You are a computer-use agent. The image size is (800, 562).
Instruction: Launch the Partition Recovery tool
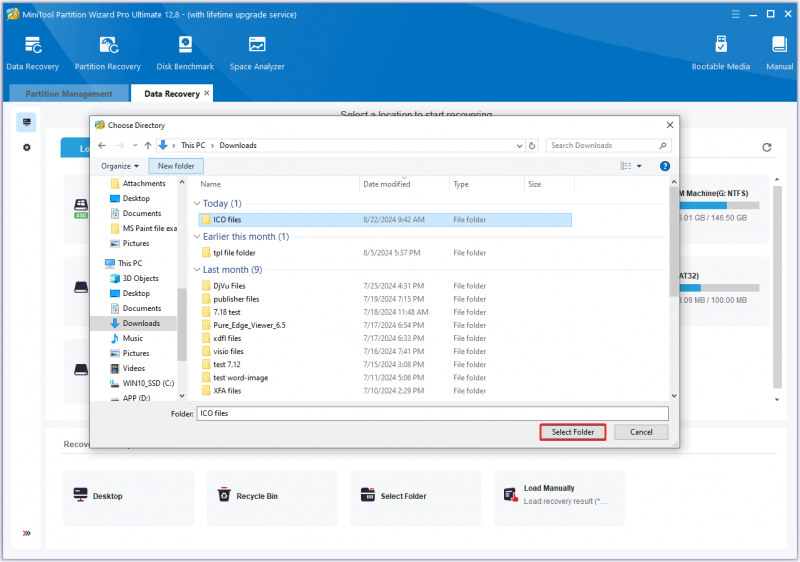108,53
